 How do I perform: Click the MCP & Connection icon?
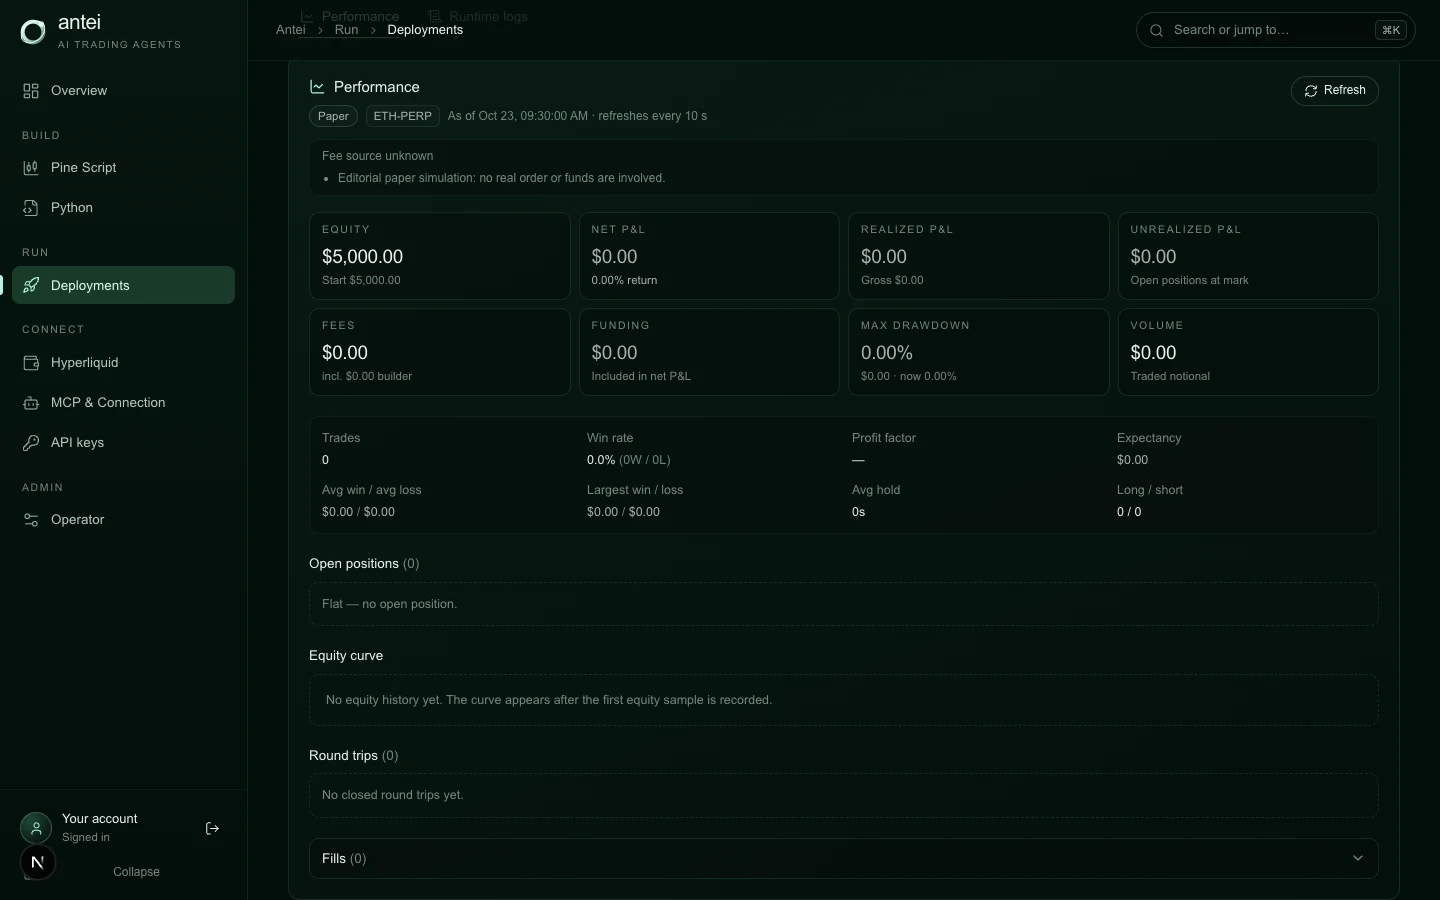click(31, 403)
